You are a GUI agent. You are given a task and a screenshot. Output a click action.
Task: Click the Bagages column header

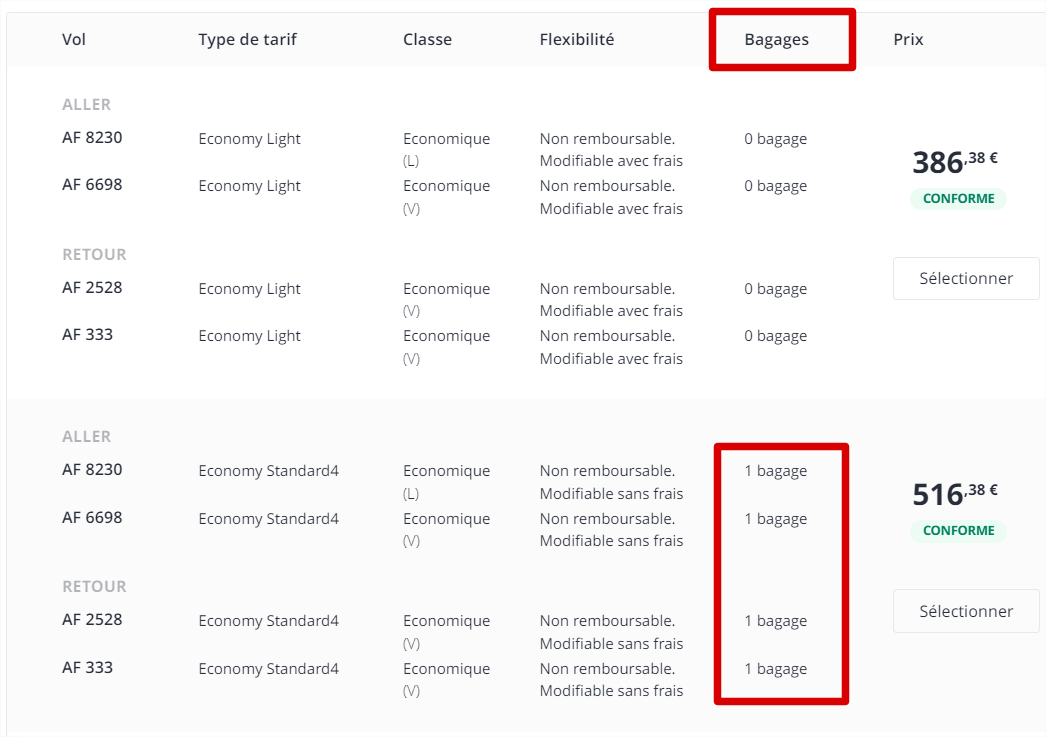(x=776, y=39)
